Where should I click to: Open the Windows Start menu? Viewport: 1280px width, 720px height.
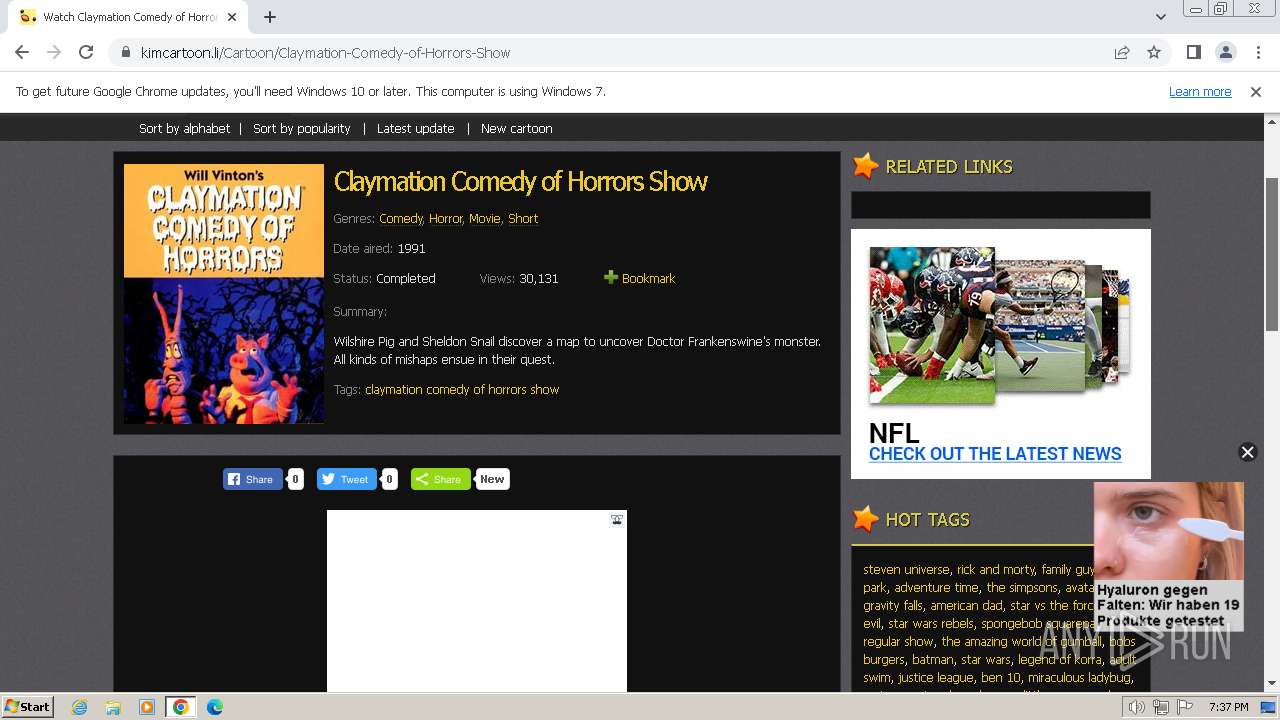click(x=28, y=706)
